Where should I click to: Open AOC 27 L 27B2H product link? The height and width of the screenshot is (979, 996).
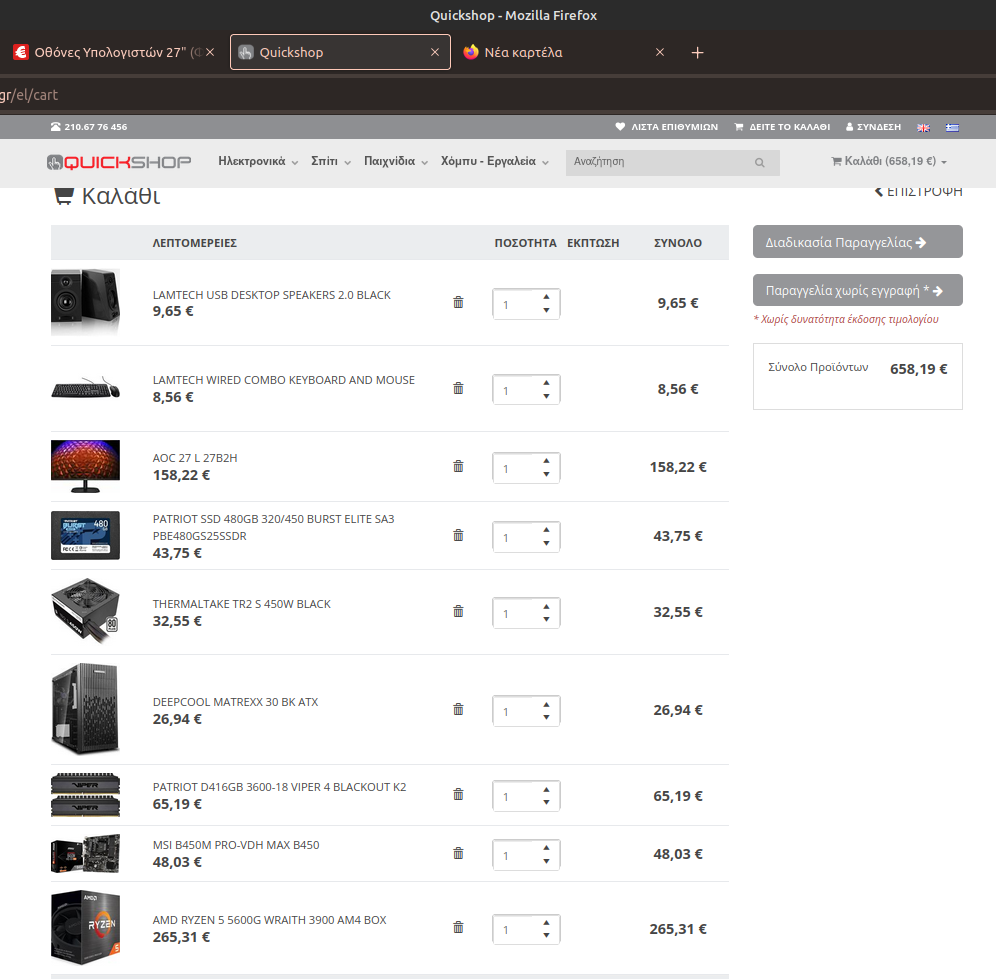(x=195, y=458)
